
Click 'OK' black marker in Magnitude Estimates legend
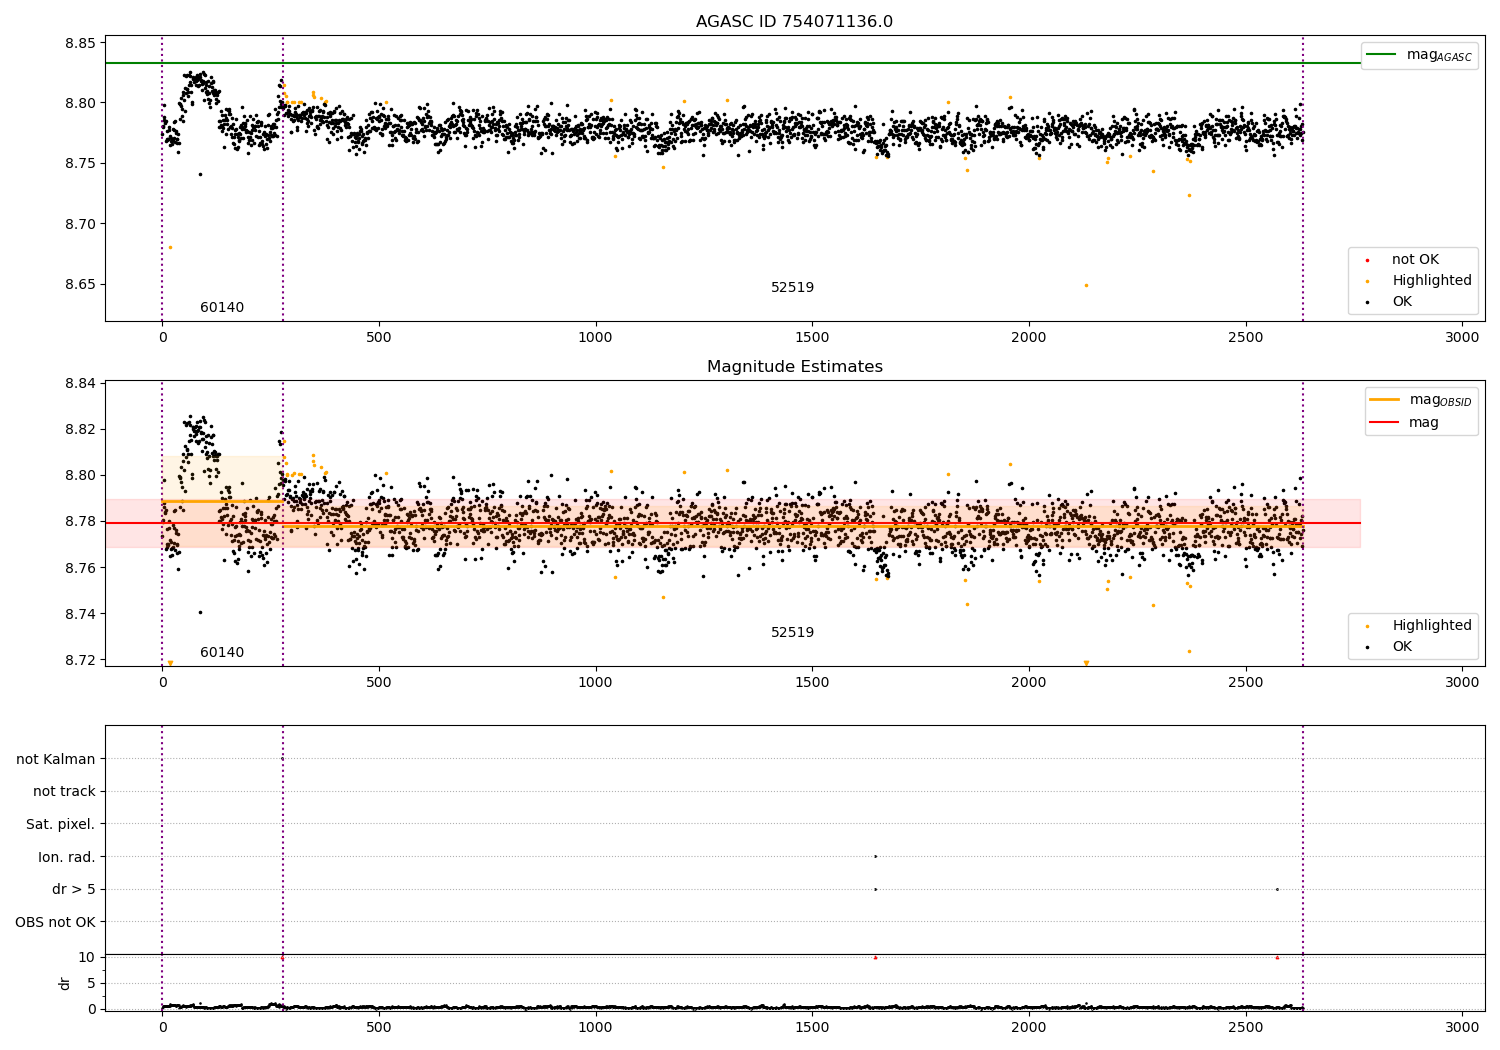(1367, 647)
